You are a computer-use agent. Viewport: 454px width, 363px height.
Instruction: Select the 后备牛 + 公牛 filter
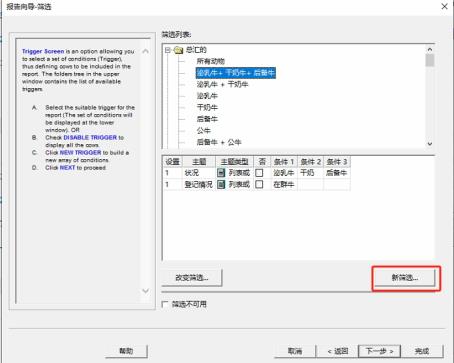(219, 142)
